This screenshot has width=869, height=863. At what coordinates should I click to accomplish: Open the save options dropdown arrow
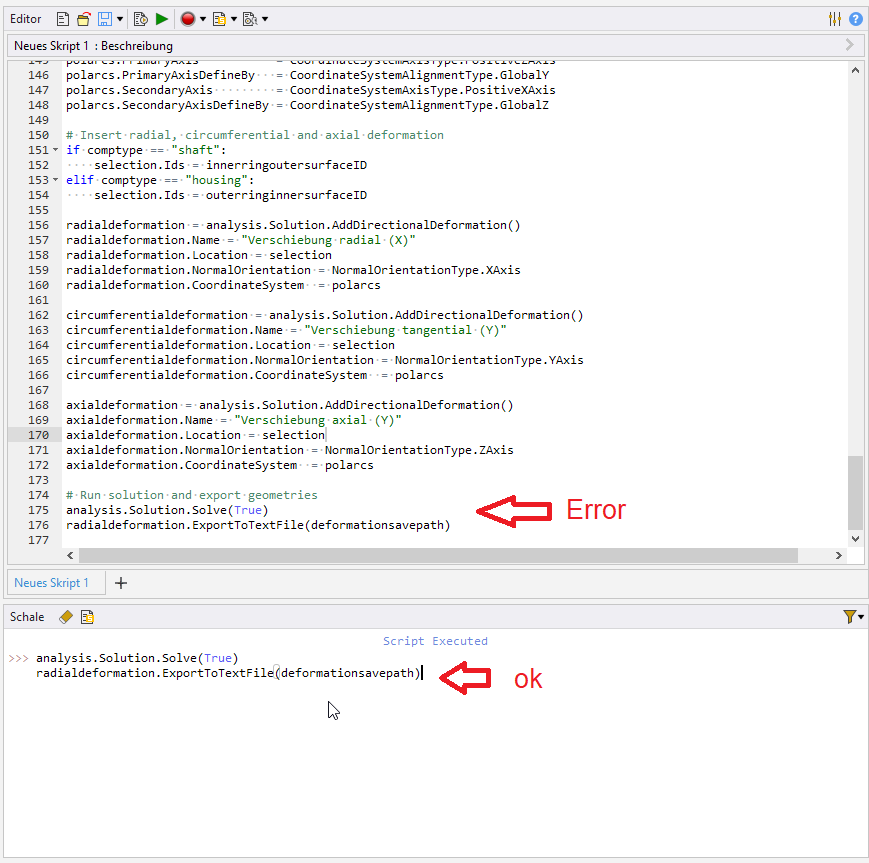[x=120, y=19]
